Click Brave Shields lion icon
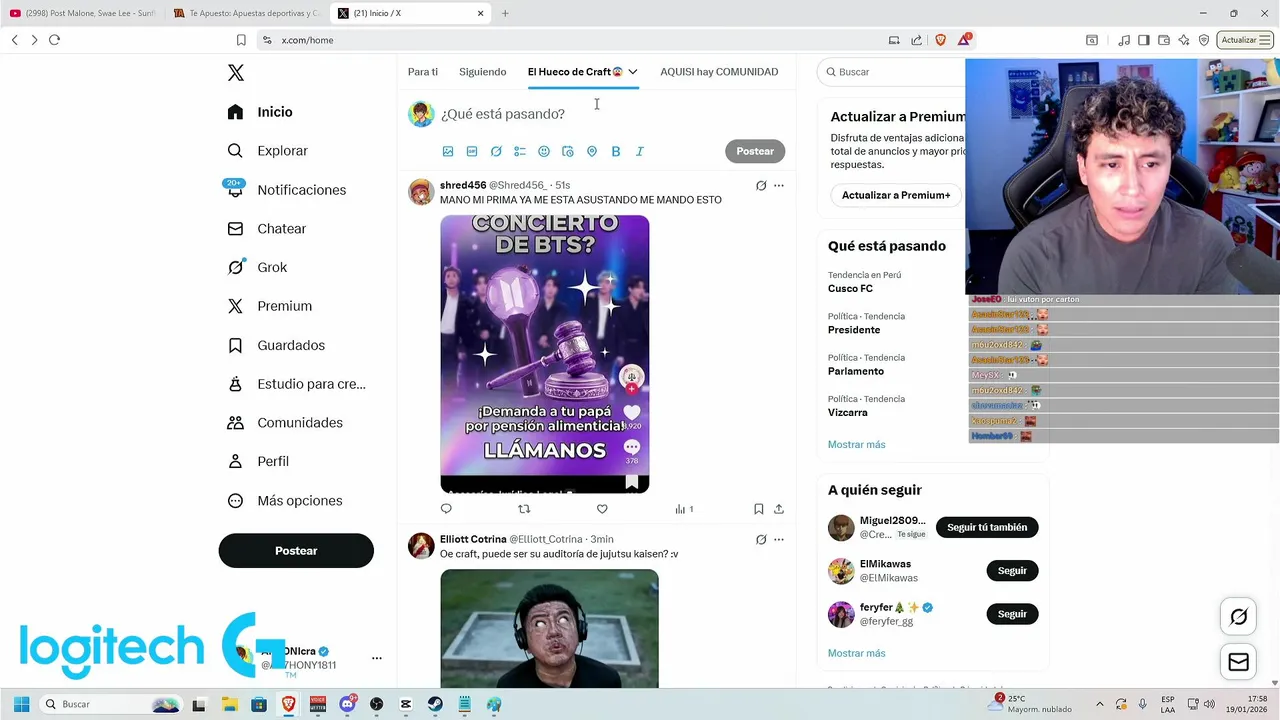 click(940, 40)
